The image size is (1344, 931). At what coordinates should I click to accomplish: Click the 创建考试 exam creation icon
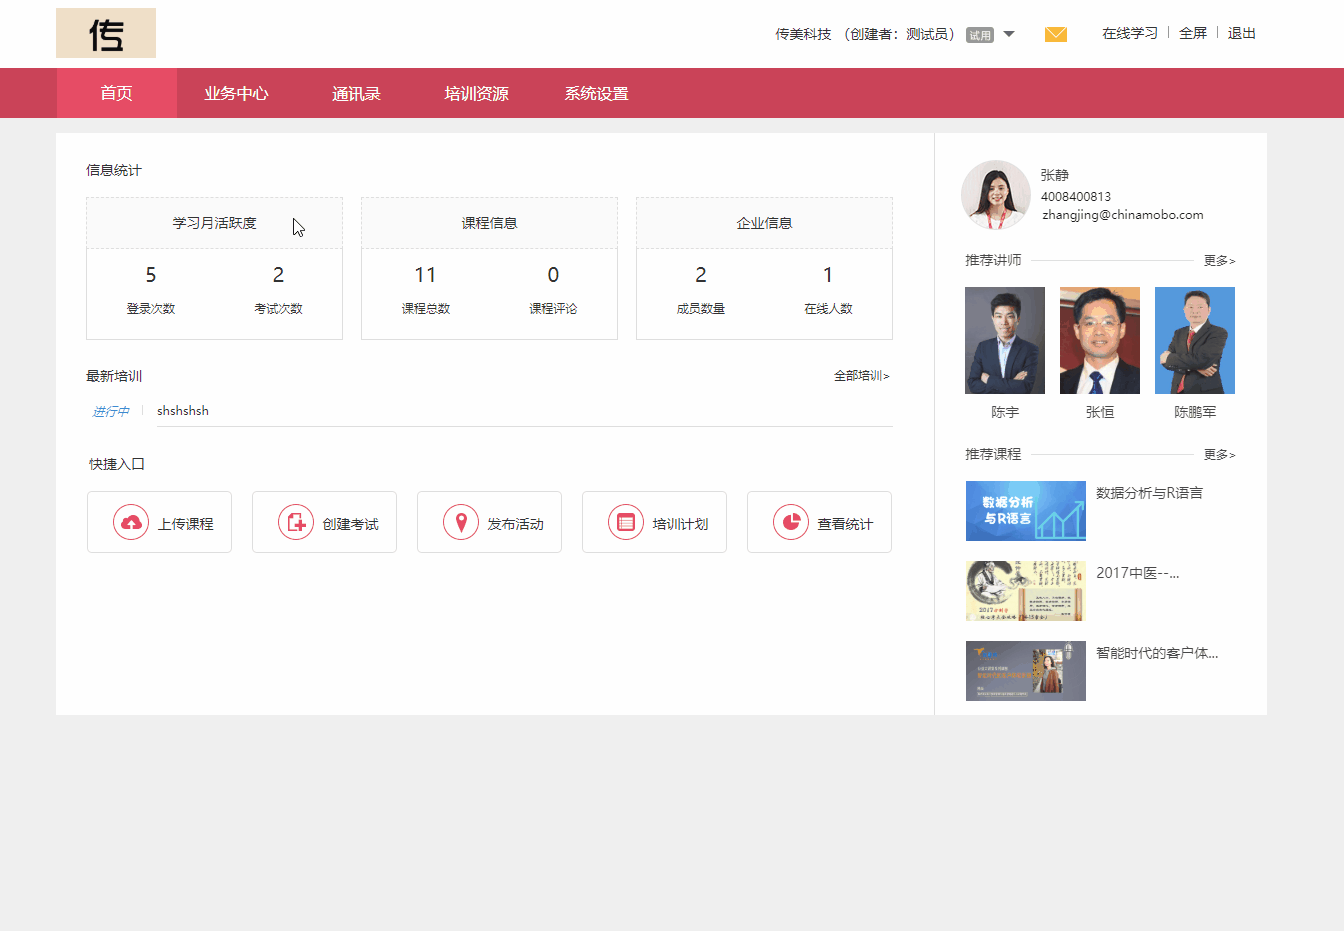(295, 521)
